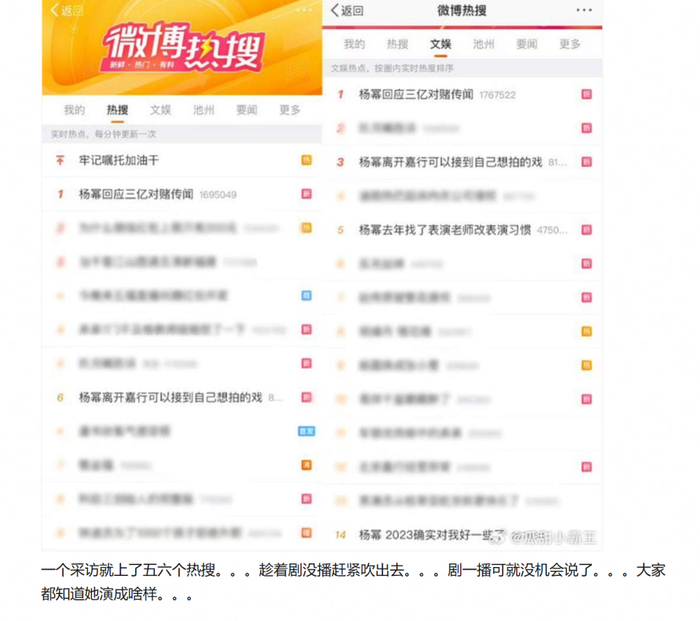The width and height of the screenshot is (700, 621).
Task: Open the 池州 tab in the right panel
Action: click(x=483, y=44)
